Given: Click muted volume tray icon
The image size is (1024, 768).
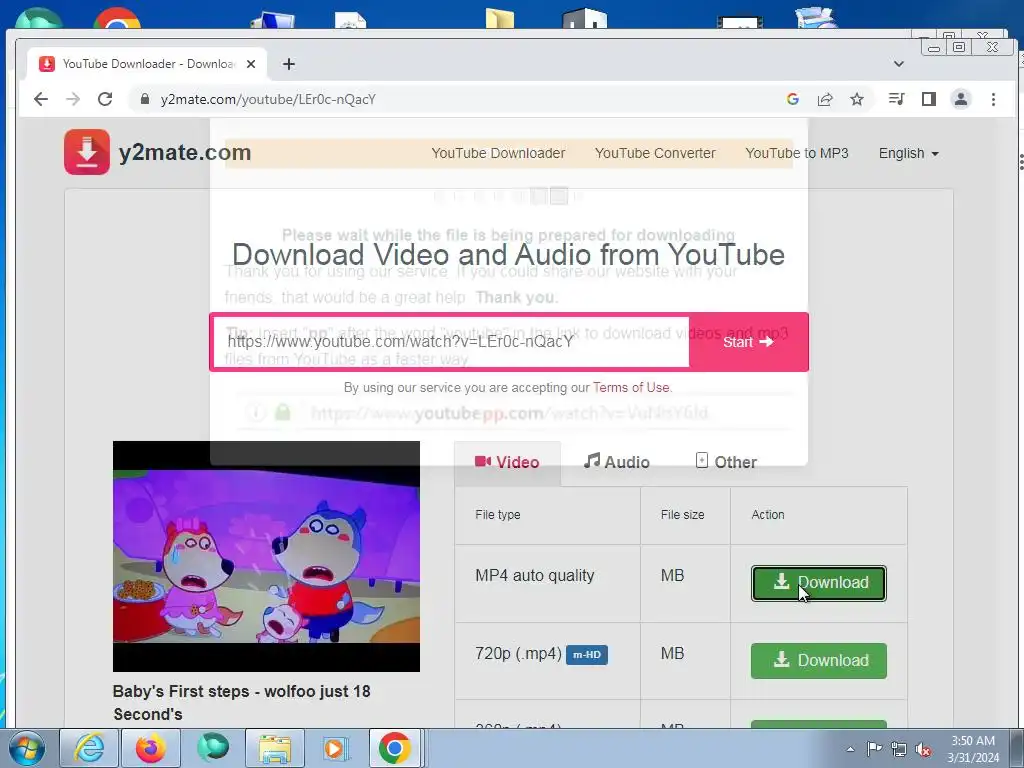Looking at the screenshot, I should (923, 750).
